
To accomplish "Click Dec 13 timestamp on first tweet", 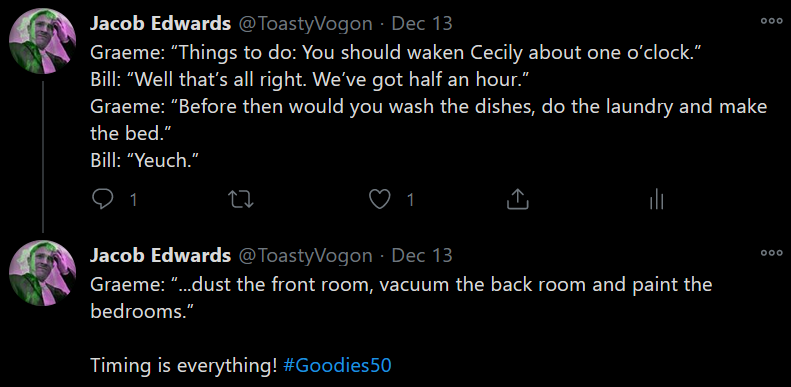I will tap(422, 23).
